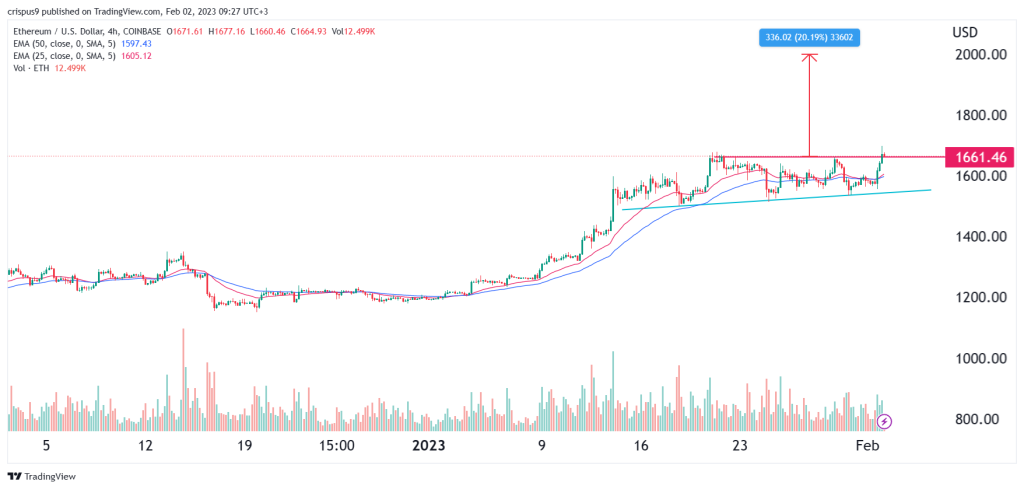Click the TradingView logo in bottom-left corner
The height and width of the screenshot is (489, 1024).
[x=42, y=475]
